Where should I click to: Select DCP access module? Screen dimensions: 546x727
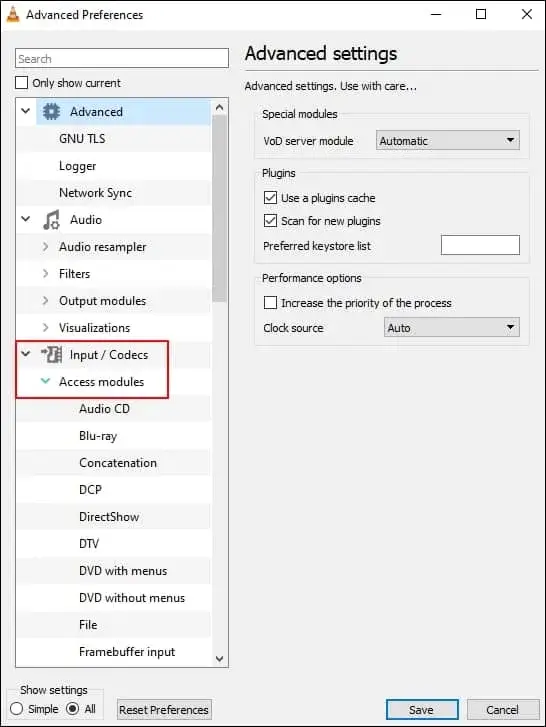point(90,490)
